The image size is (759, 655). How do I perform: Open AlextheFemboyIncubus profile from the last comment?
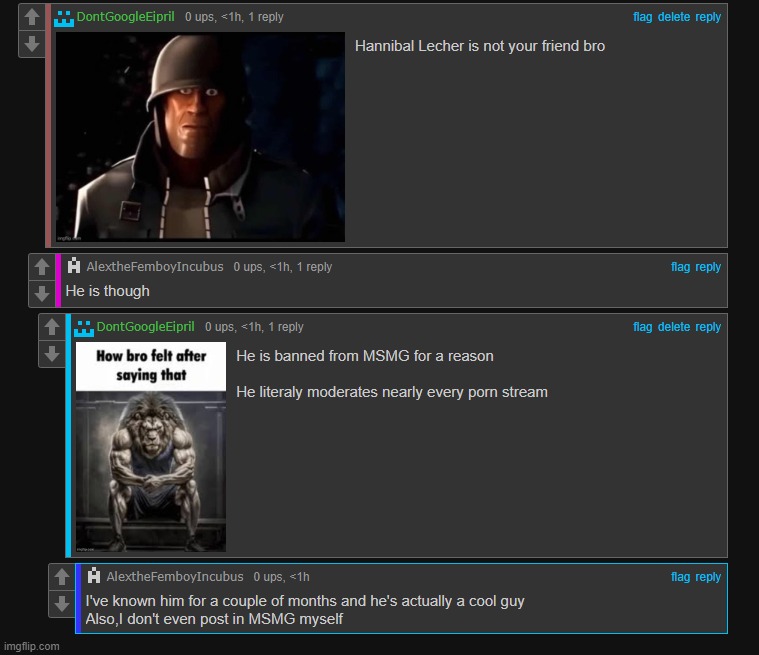tap(175, 577)
